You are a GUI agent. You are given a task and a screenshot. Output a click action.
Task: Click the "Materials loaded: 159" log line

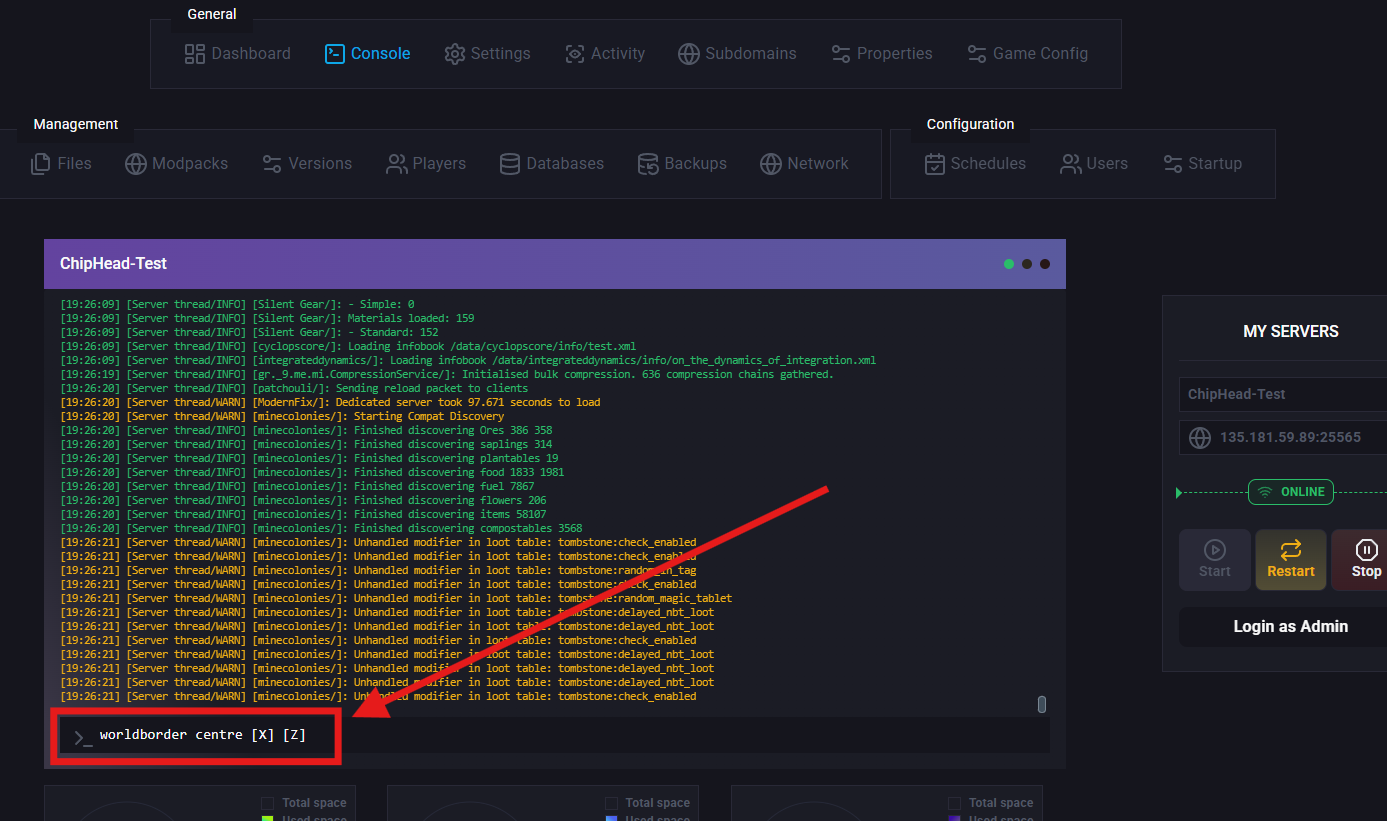coord(267,318)
